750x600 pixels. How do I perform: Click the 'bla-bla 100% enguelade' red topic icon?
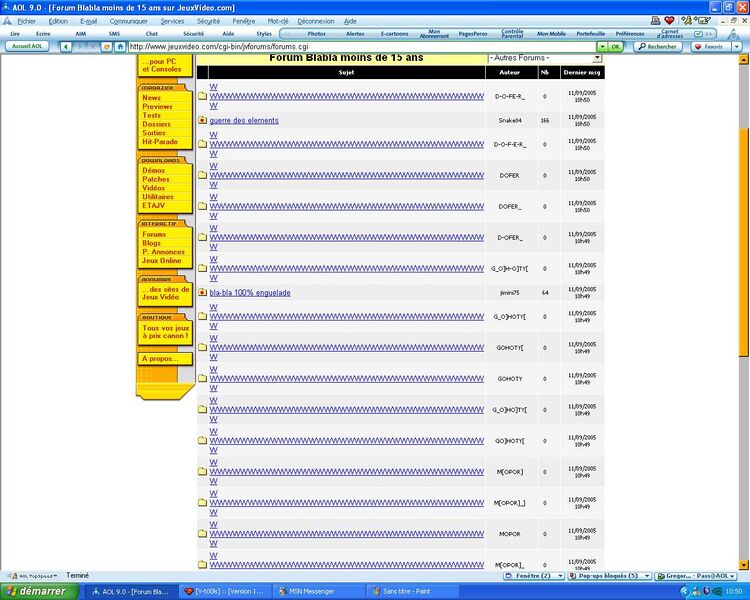tap(202, 293)
